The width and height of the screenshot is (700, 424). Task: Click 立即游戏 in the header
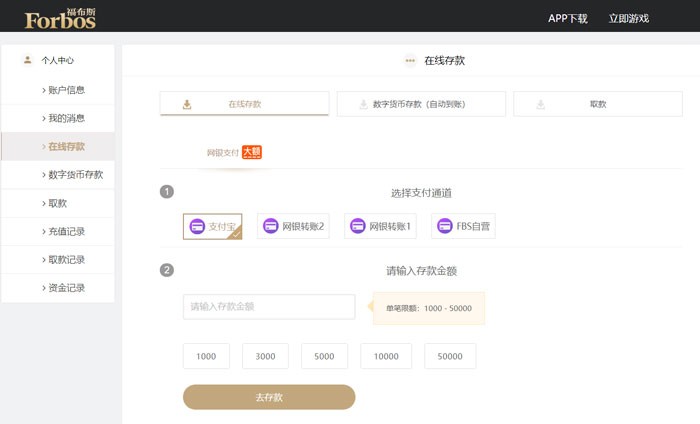pos(628,18)
